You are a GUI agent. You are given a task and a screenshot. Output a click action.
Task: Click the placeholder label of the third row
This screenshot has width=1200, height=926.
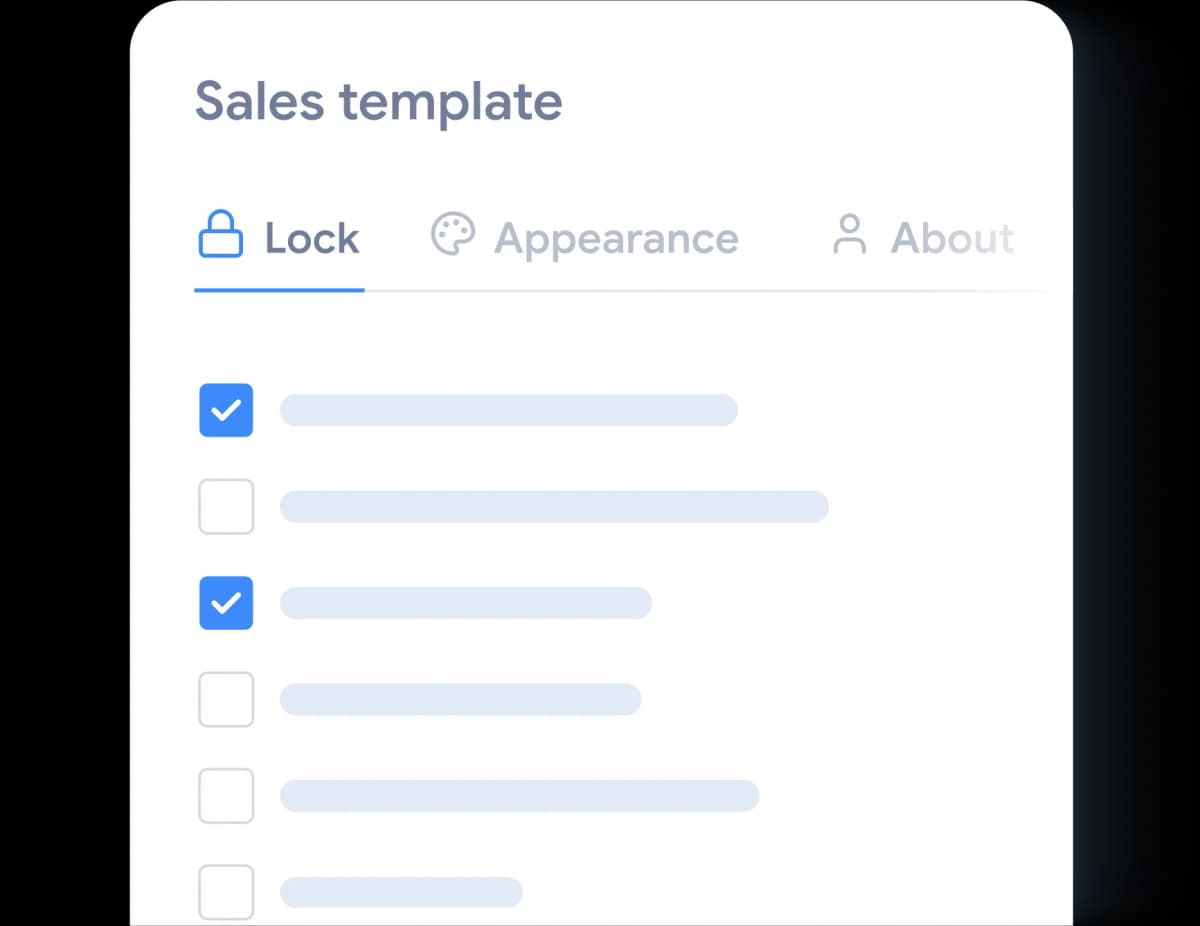466,603
